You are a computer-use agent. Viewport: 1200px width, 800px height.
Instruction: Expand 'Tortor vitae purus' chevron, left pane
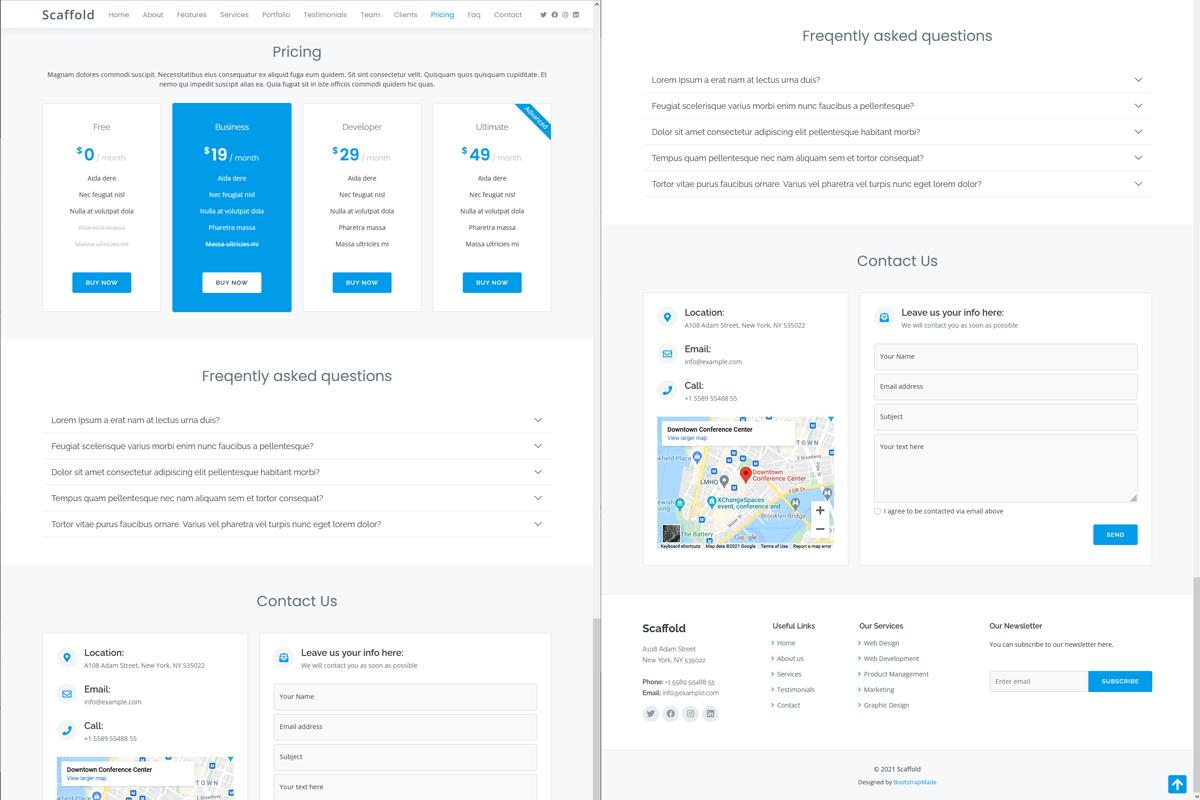pos(538,524)
